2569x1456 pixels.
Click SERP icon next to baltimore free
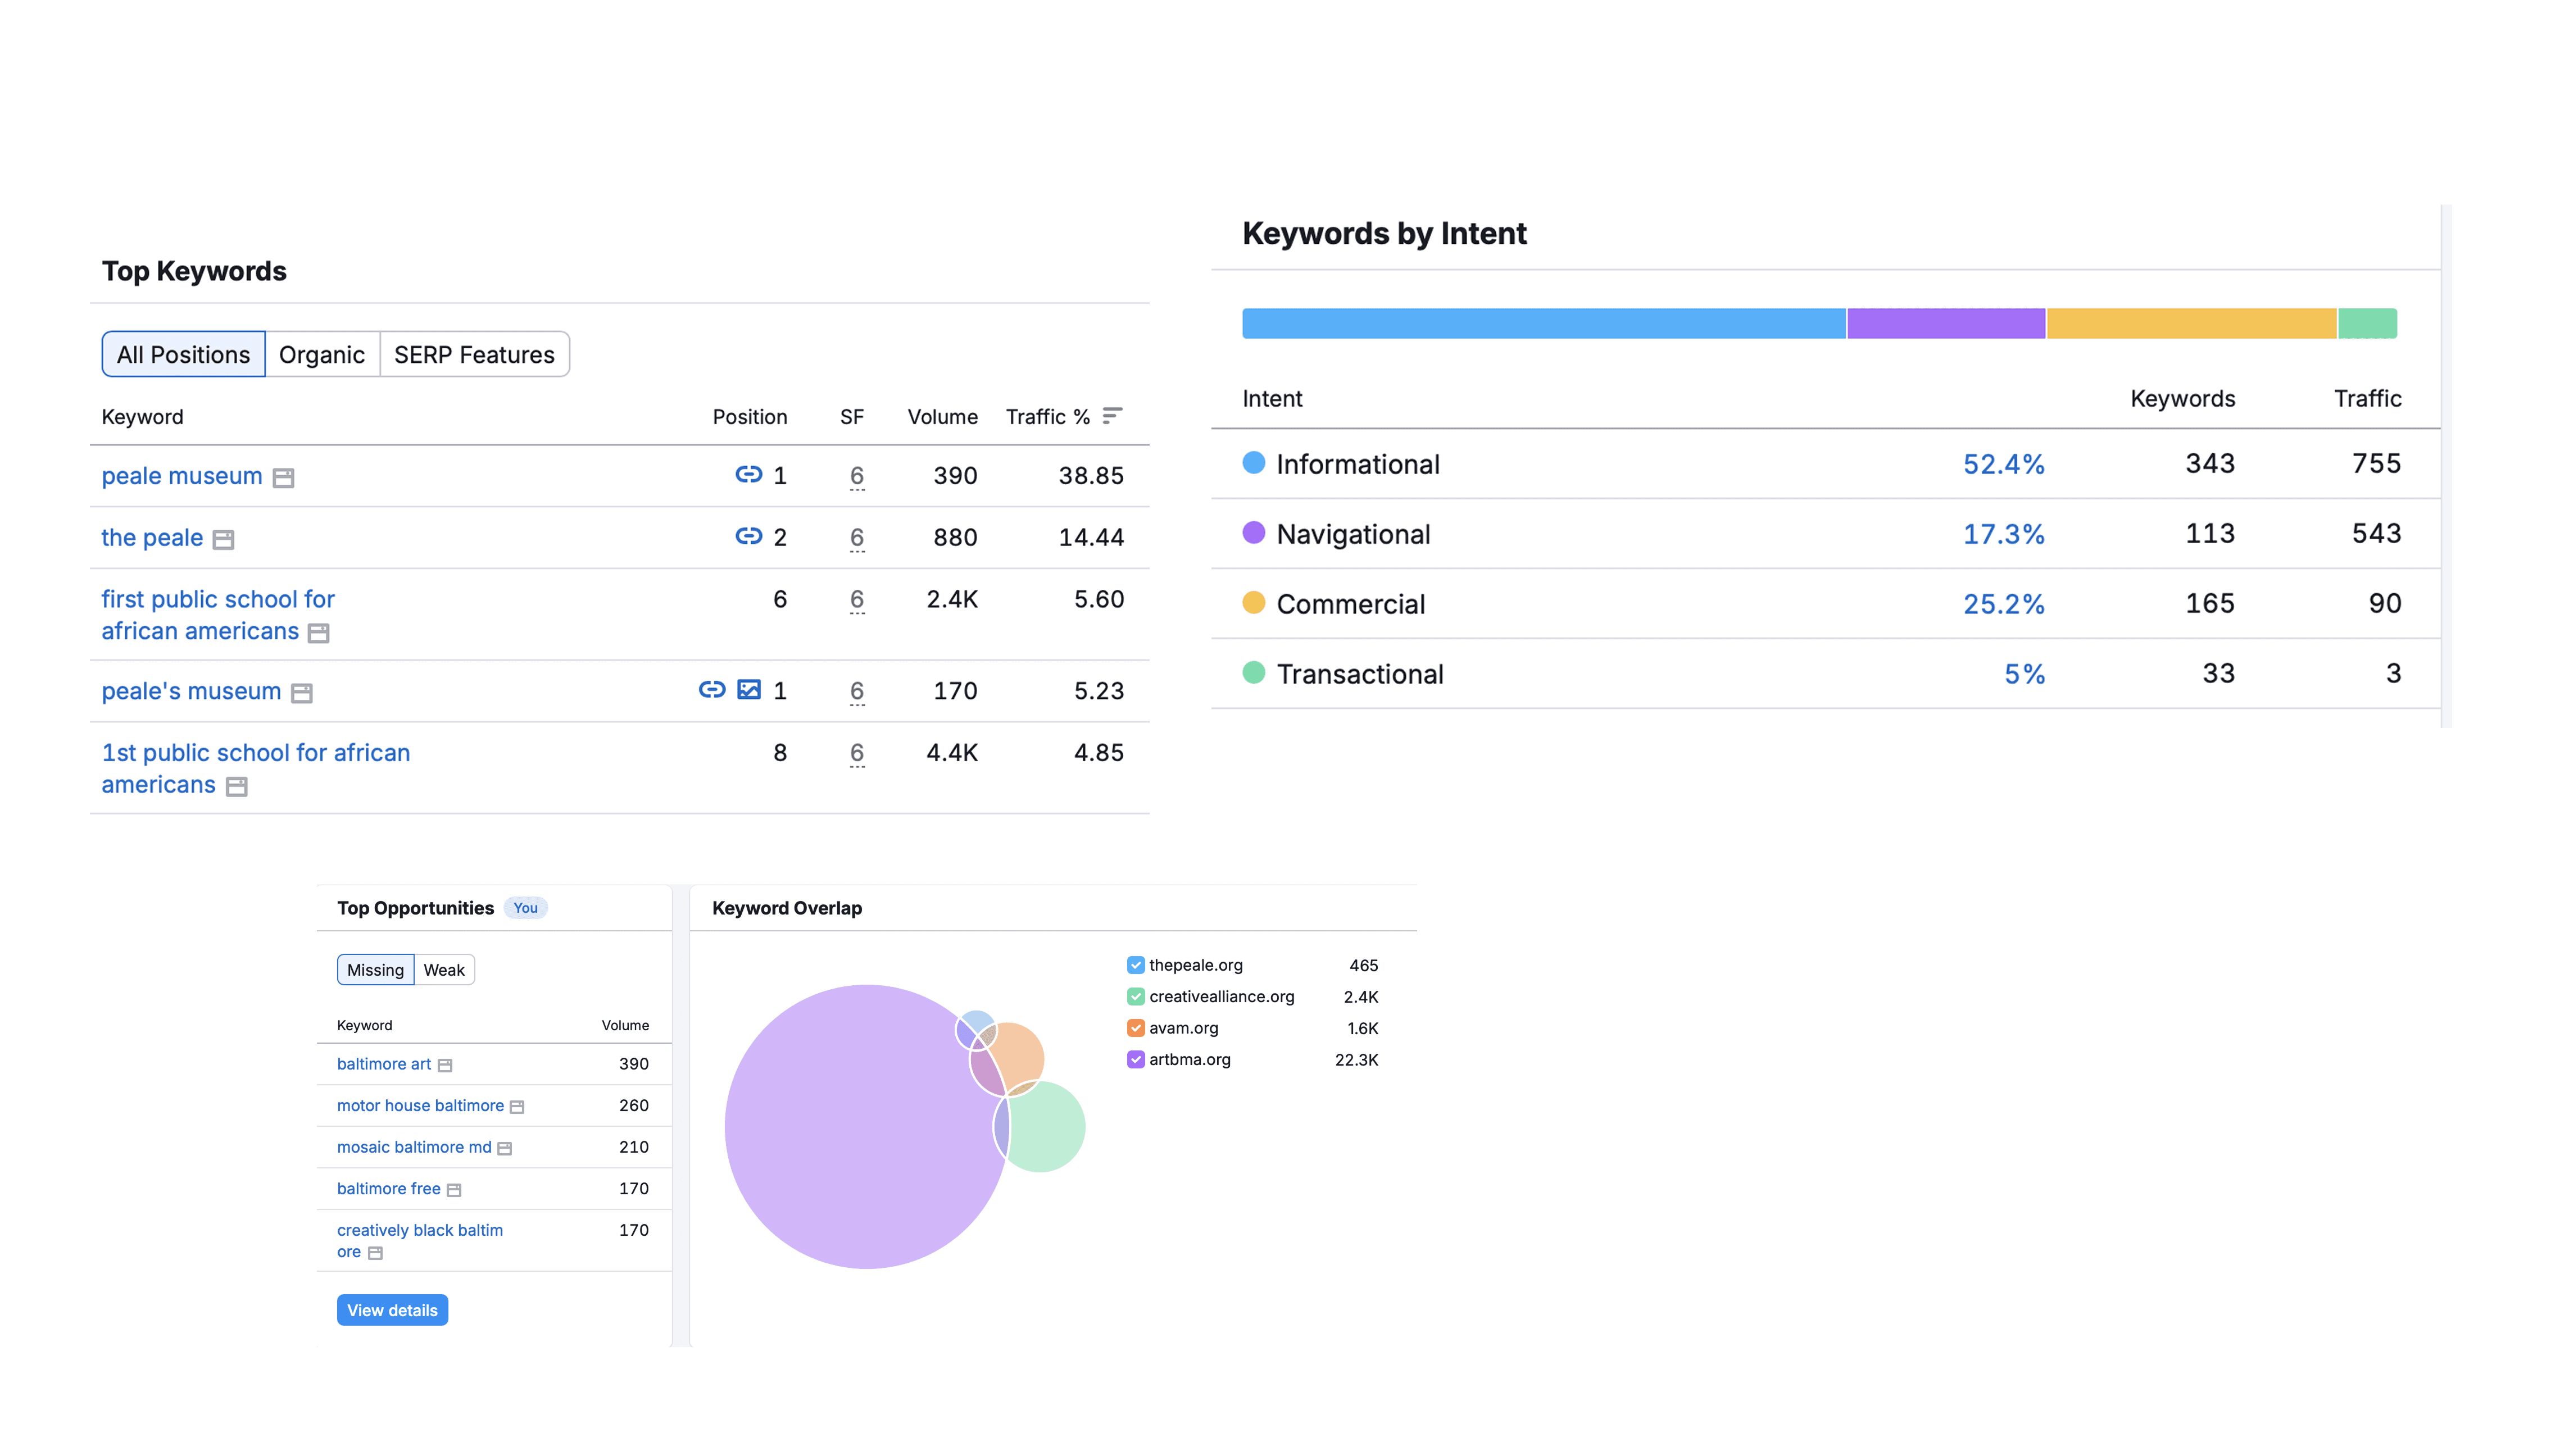454,1190
